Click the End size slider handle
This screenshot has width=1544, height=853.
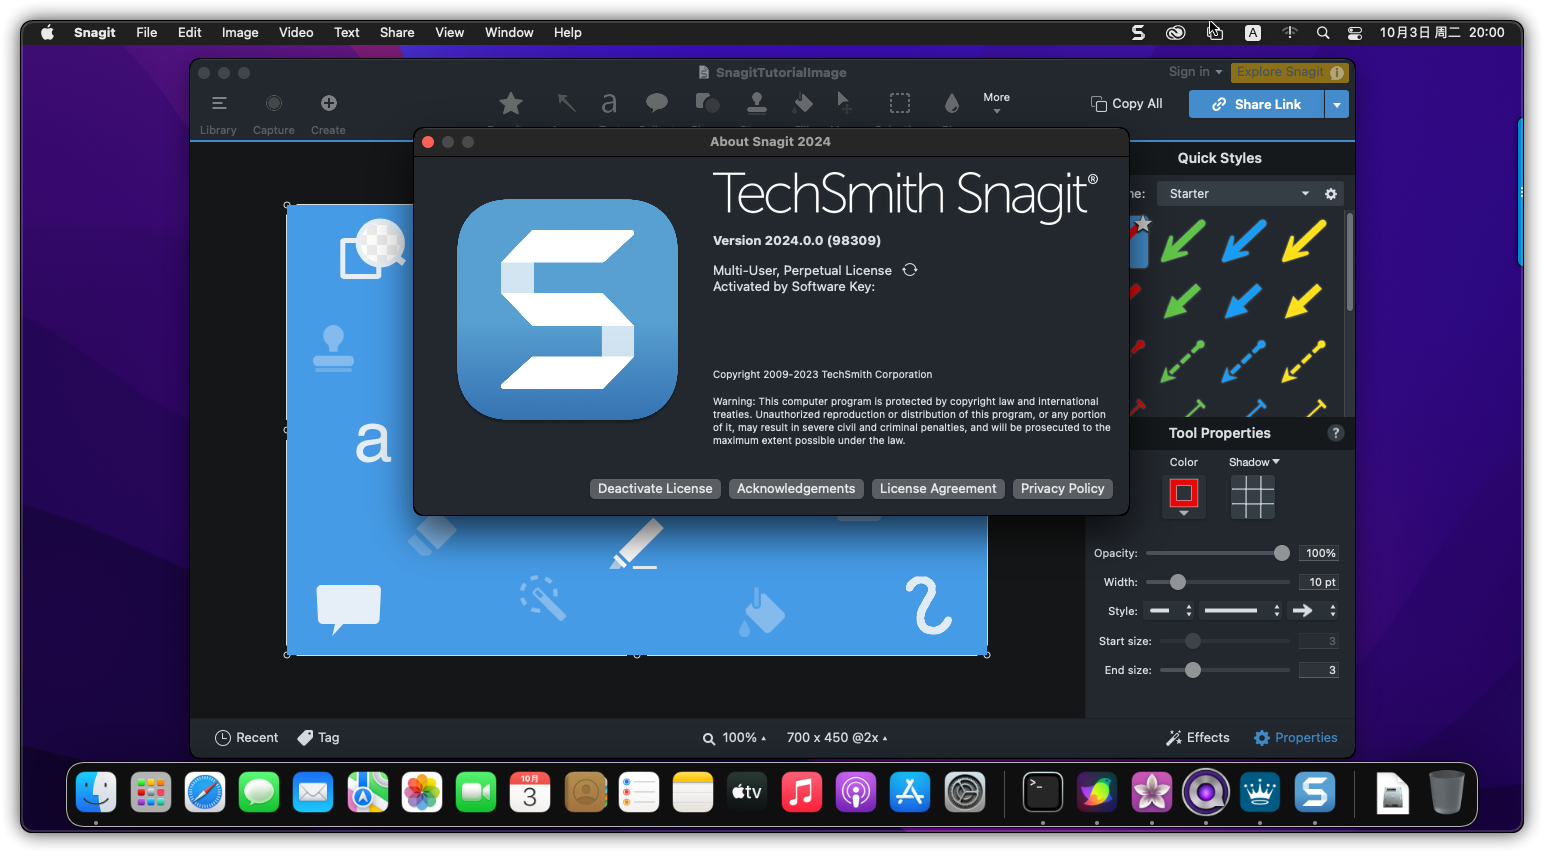pos(1193,670)
